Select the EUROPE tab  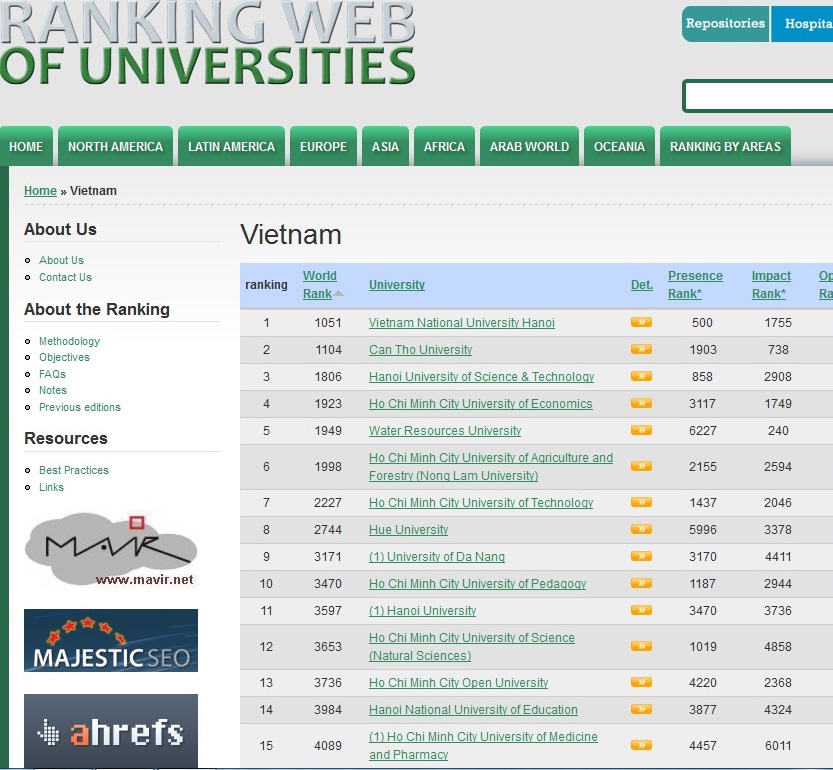(x=323, y=147)
